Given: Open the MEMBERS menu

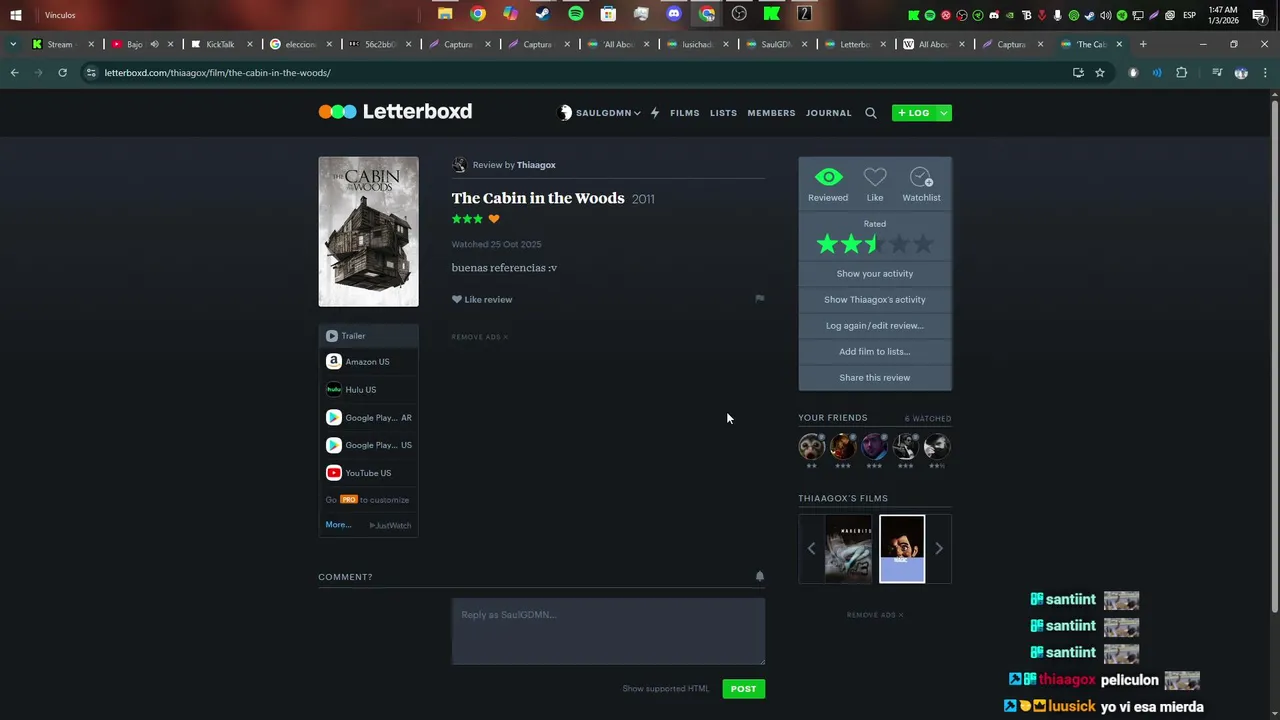Looking at the screenshot, I should point(771,113).
